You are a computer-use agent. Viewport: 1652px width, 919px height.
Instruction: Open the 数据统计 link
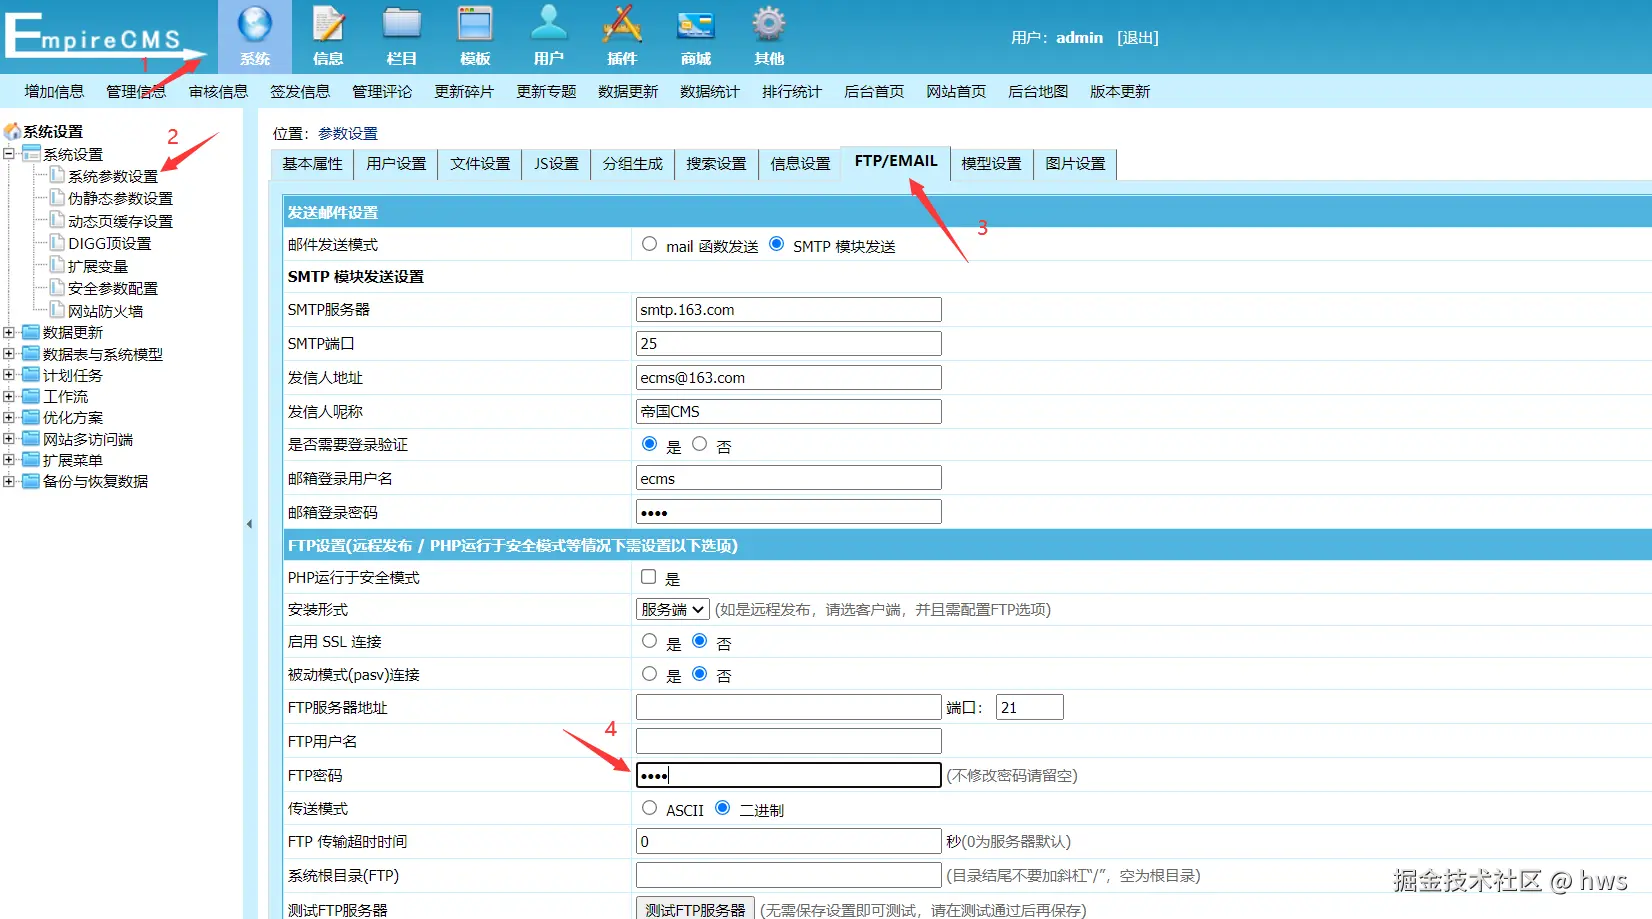pos(710,91)
